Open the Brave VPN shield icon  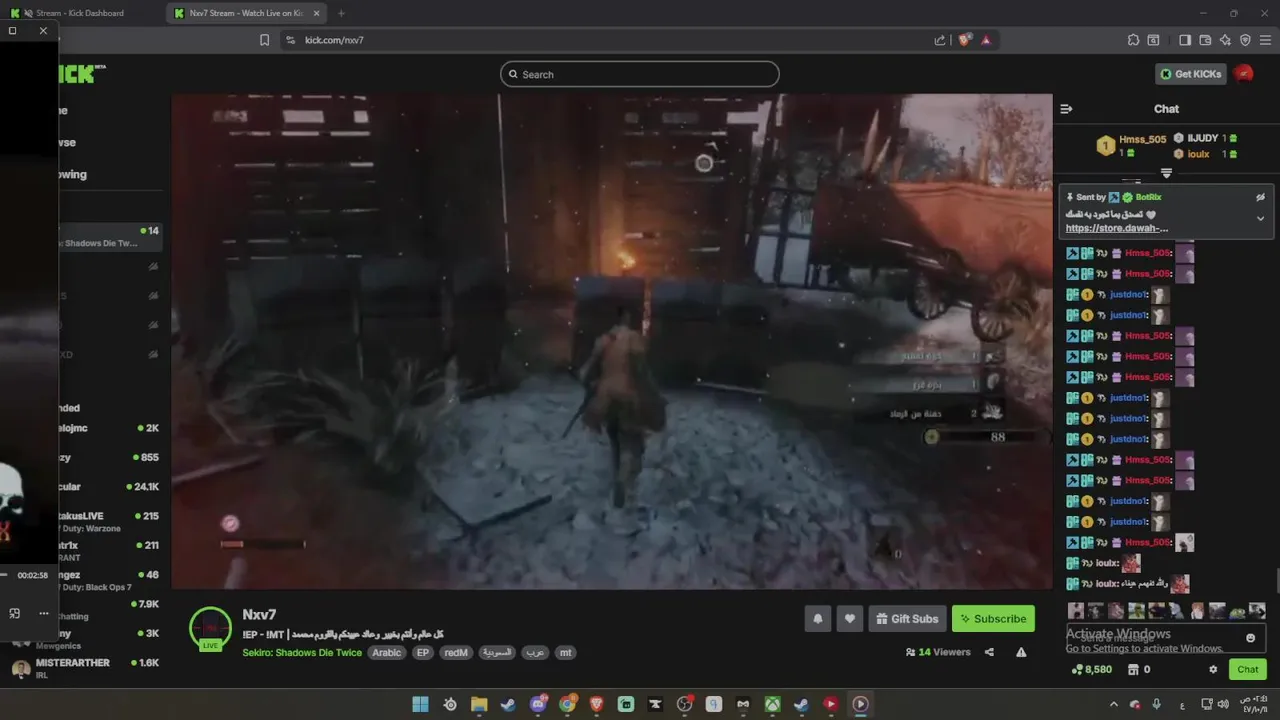point(1245,40)
